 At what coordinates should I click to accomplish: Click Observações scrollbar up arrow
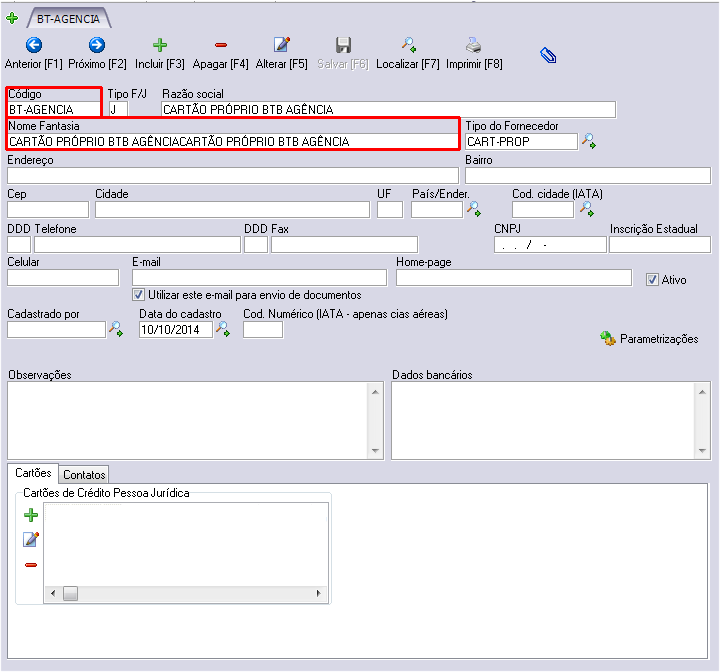pyautogui.click(x=375, y=392)
